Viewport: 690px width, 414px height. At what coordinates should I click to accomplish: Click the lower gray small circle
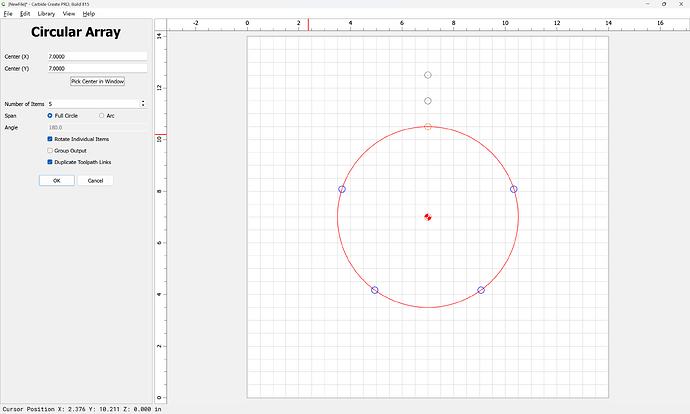pyautogui.click(x=428, y=101)
